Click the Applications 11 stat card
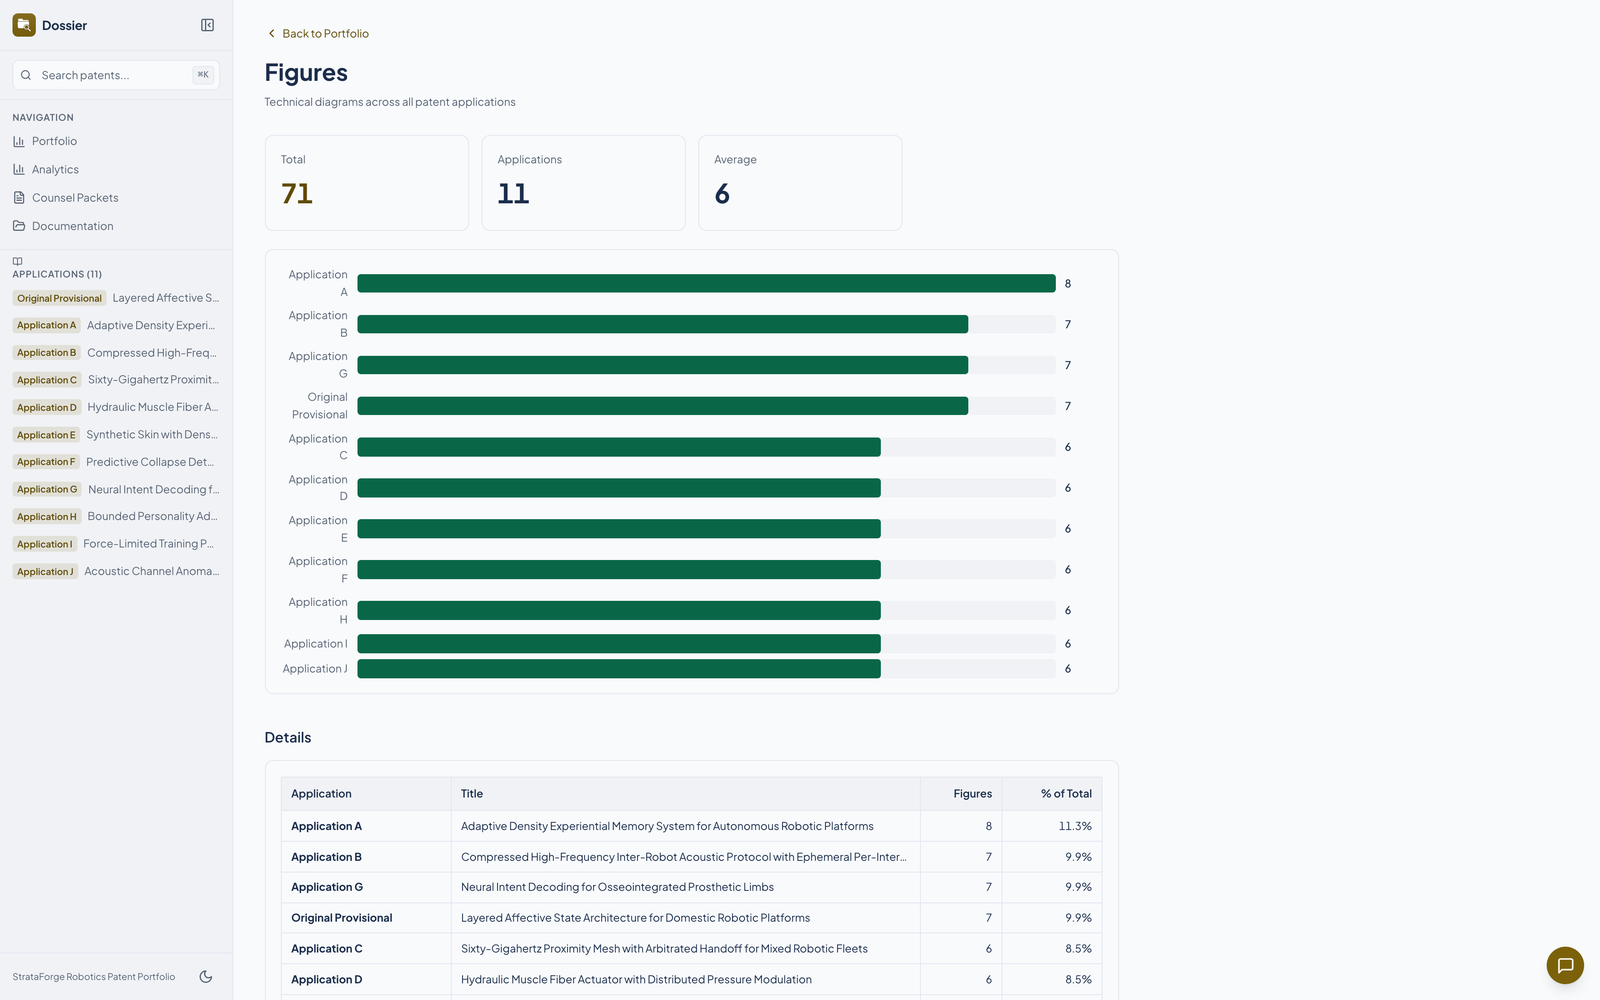This screenshot has height=1000, width=1600. pos(584,183)
